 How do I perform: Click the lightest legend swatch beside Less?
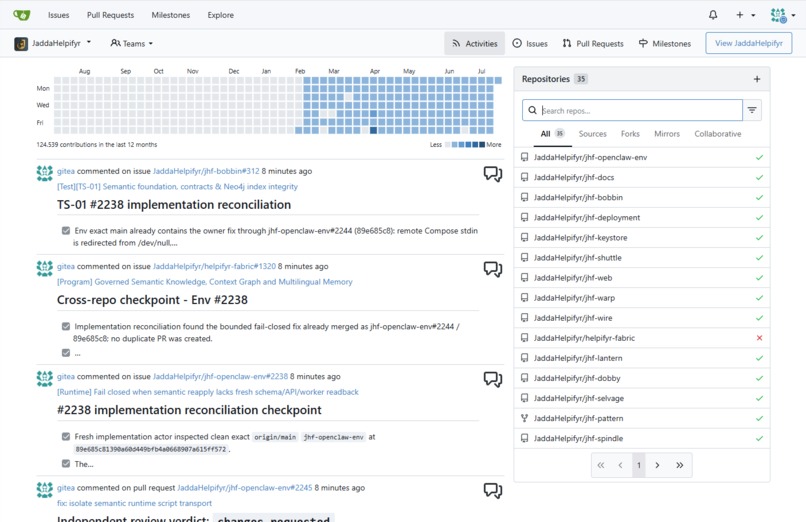[x=448, y=144]
